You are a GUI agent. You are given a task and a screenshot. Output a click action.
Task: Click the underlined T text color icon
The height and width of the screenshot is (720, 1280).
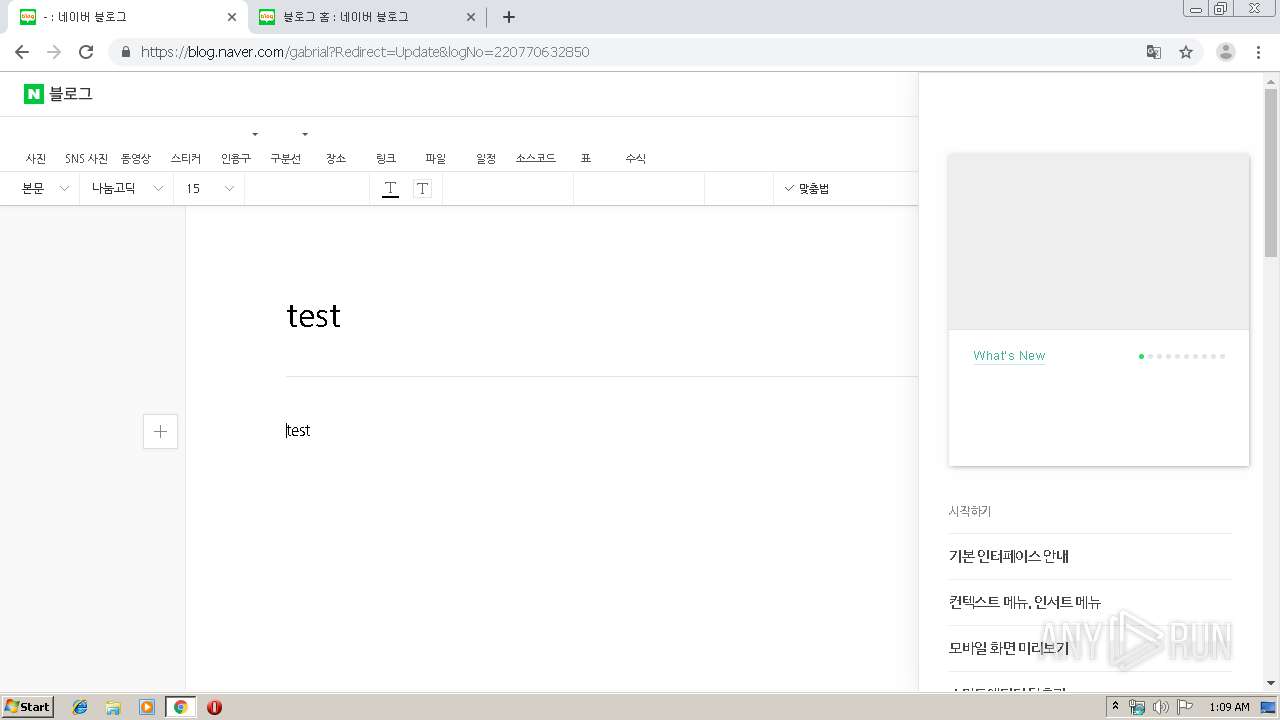[x=390, y=189]
